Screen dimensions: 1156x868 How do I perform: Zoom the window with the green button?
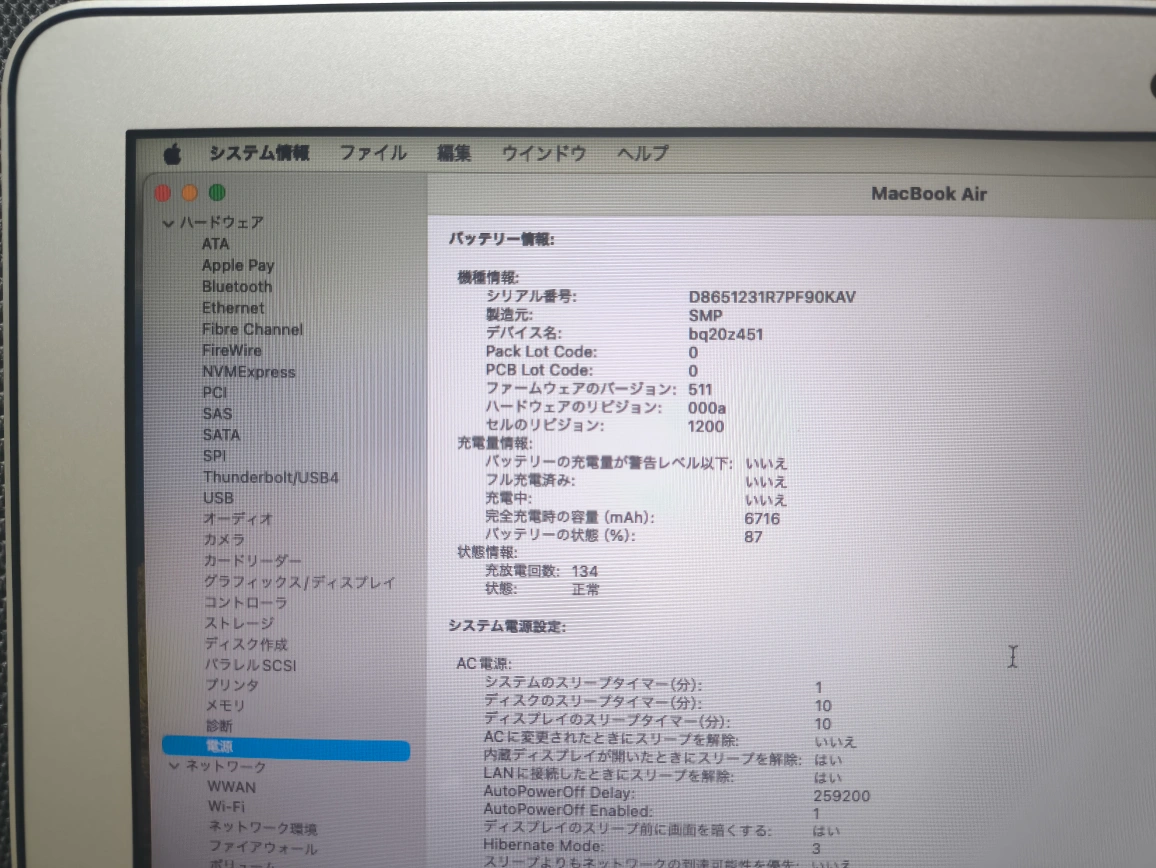(x=217, y=193)
